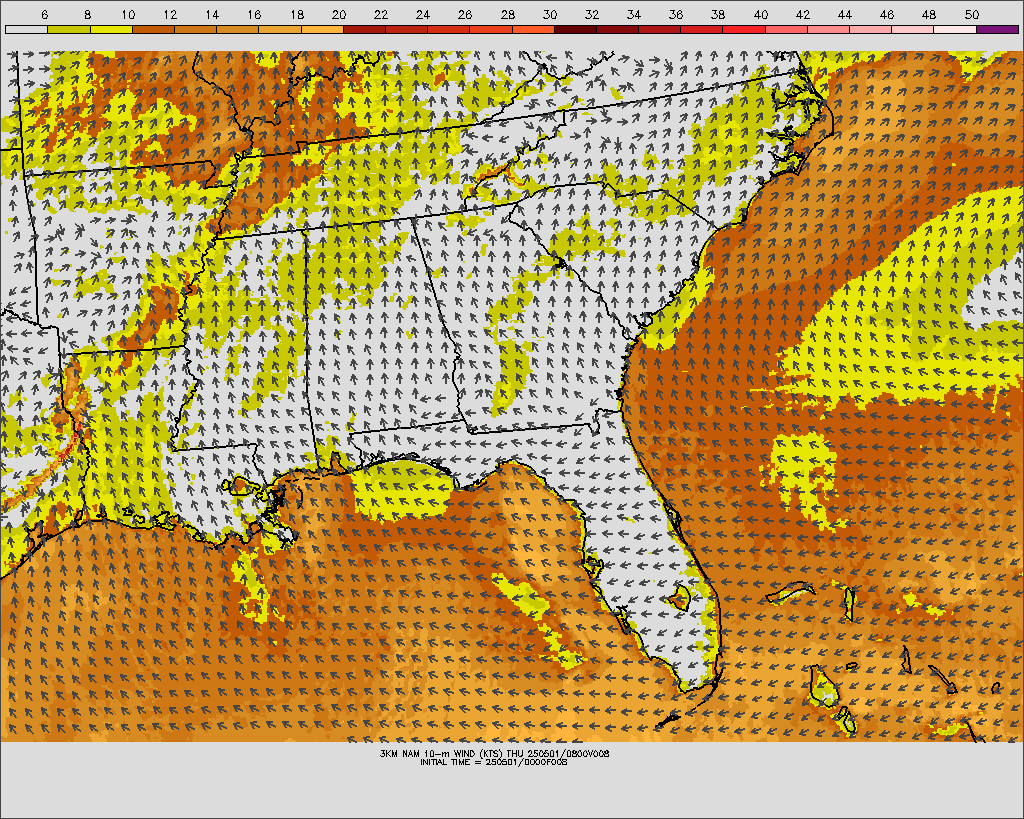Click the bright red legend swatch between 38 and 40
Image resolution: width=1024 pixels, height=819 pixels.
[744, 29]
